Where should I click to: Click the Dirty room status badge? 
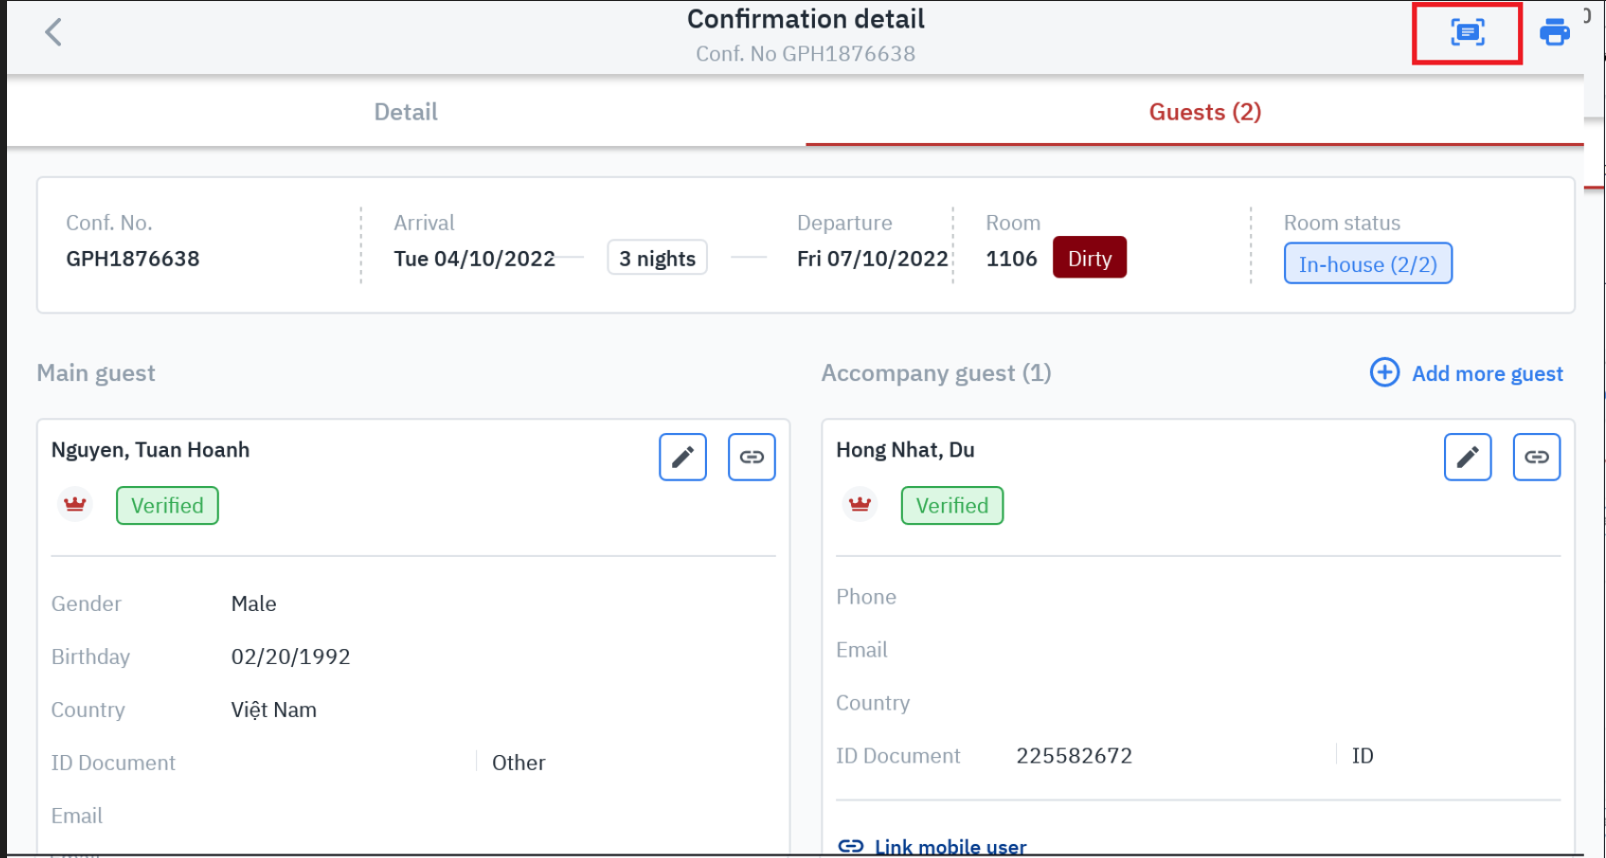[x=1089, y=258]
